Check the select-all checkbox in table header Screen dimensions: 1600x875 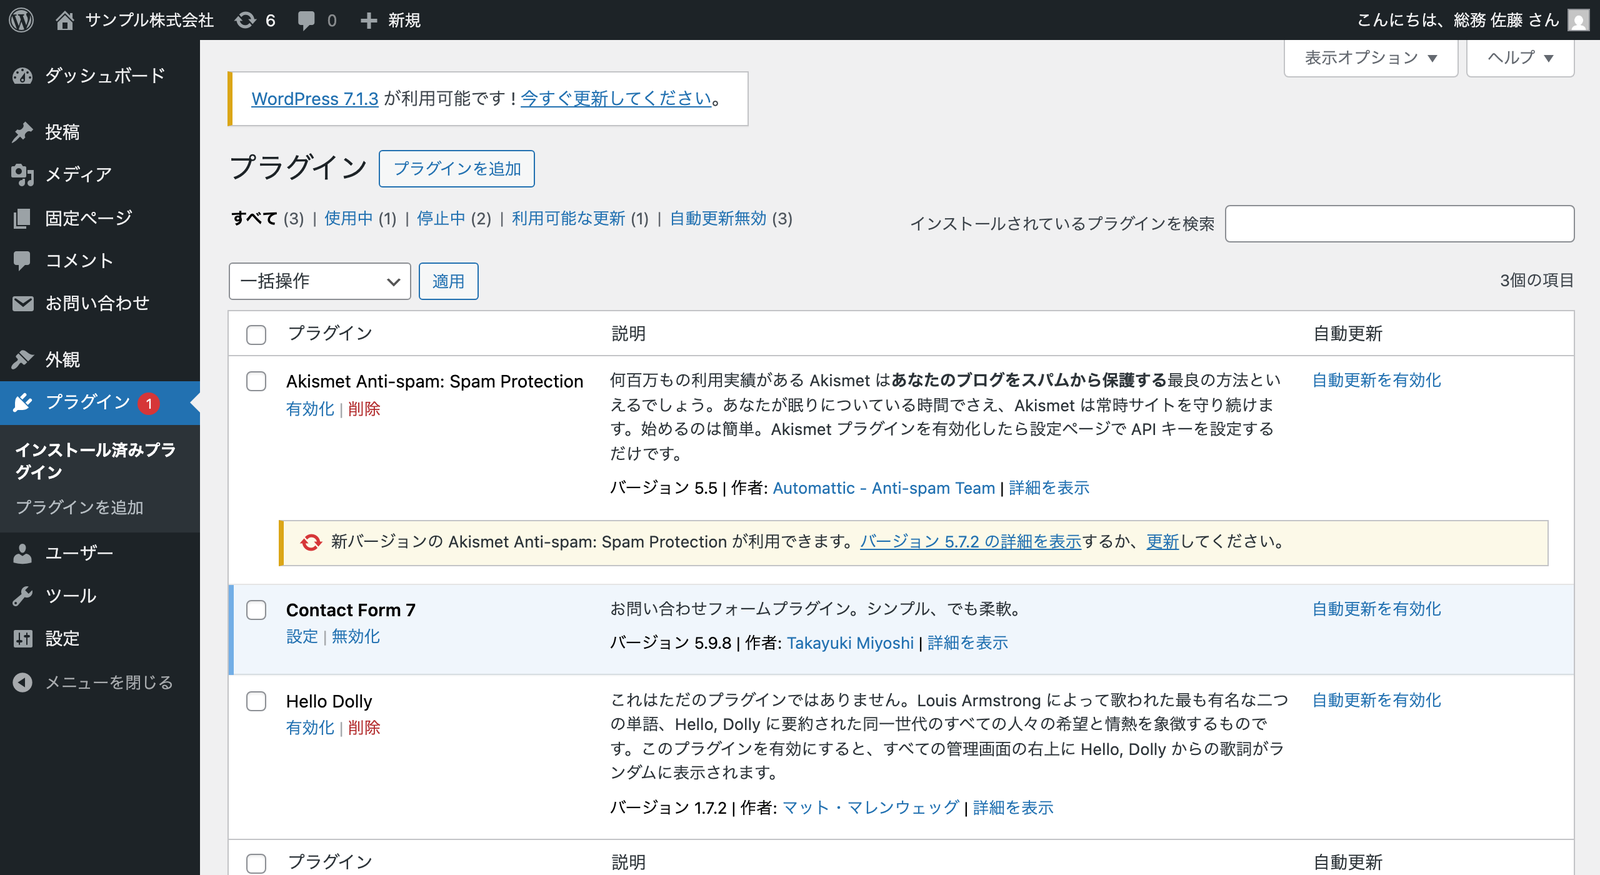click(x=256, y=334)
